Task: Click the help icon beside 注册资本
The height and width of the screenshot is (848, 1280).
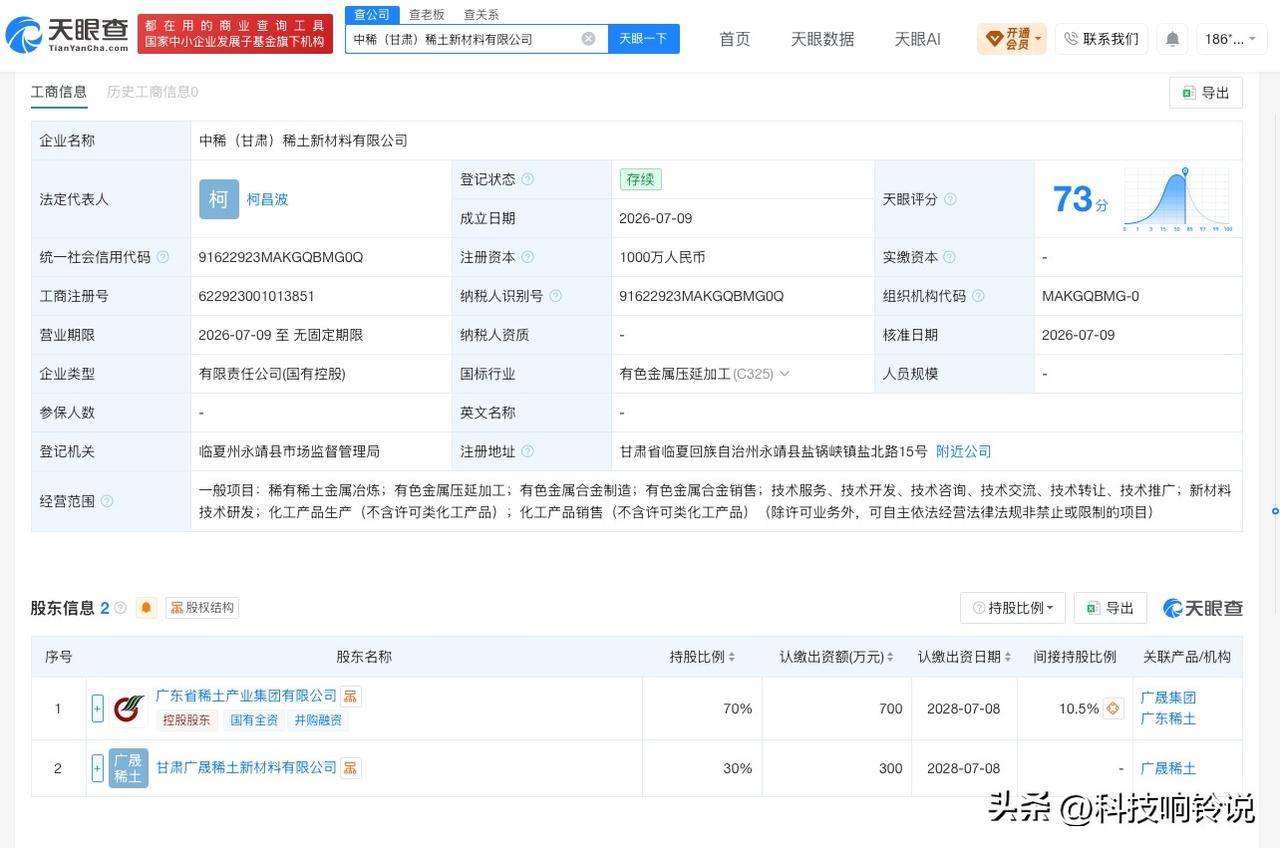Action: pyautogui.click(x=528, y=257)
